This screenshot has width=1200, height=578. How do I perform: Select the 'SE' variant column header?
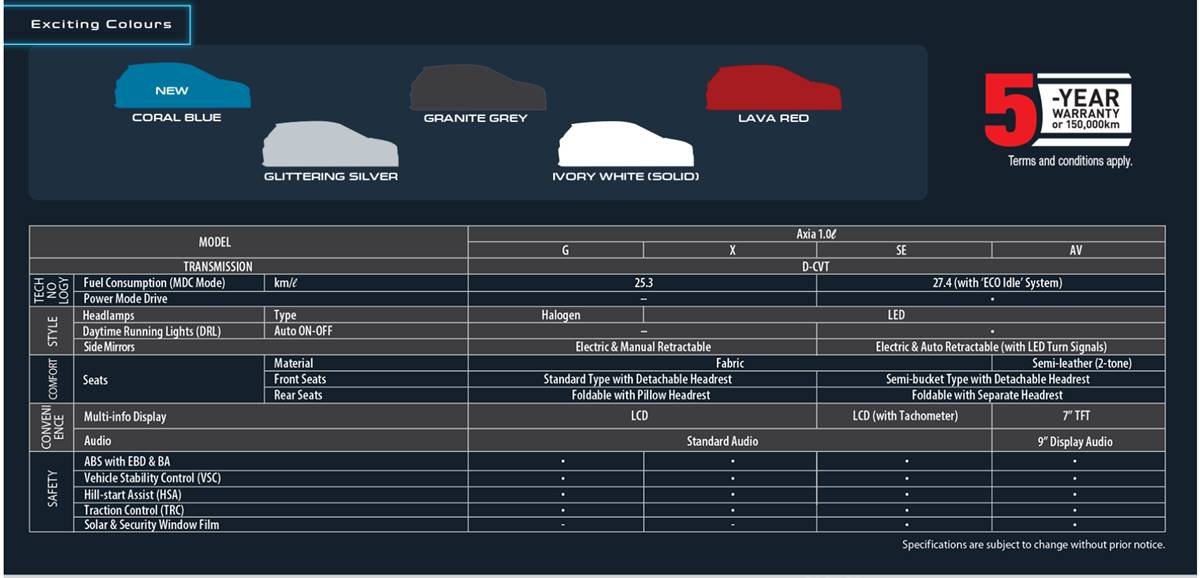point(902,251)
